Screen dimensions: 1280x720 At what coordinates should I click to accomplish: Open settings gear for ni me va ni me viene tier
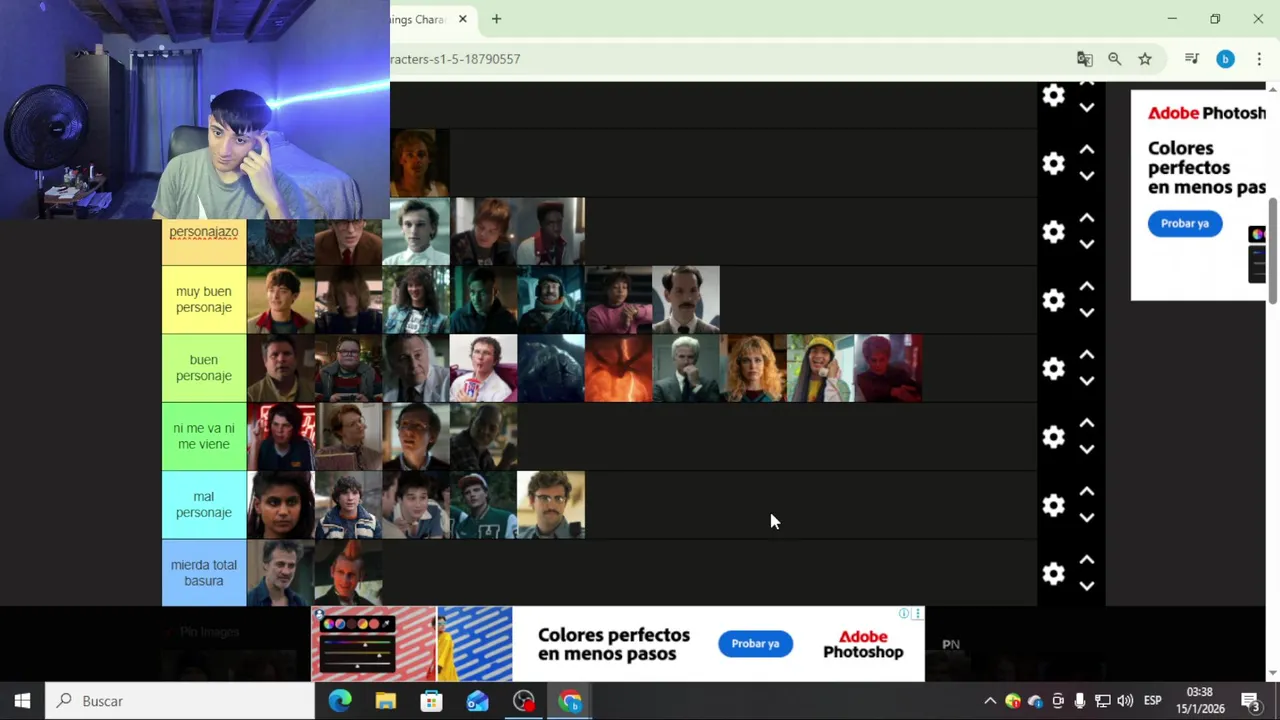[1053, 437]
